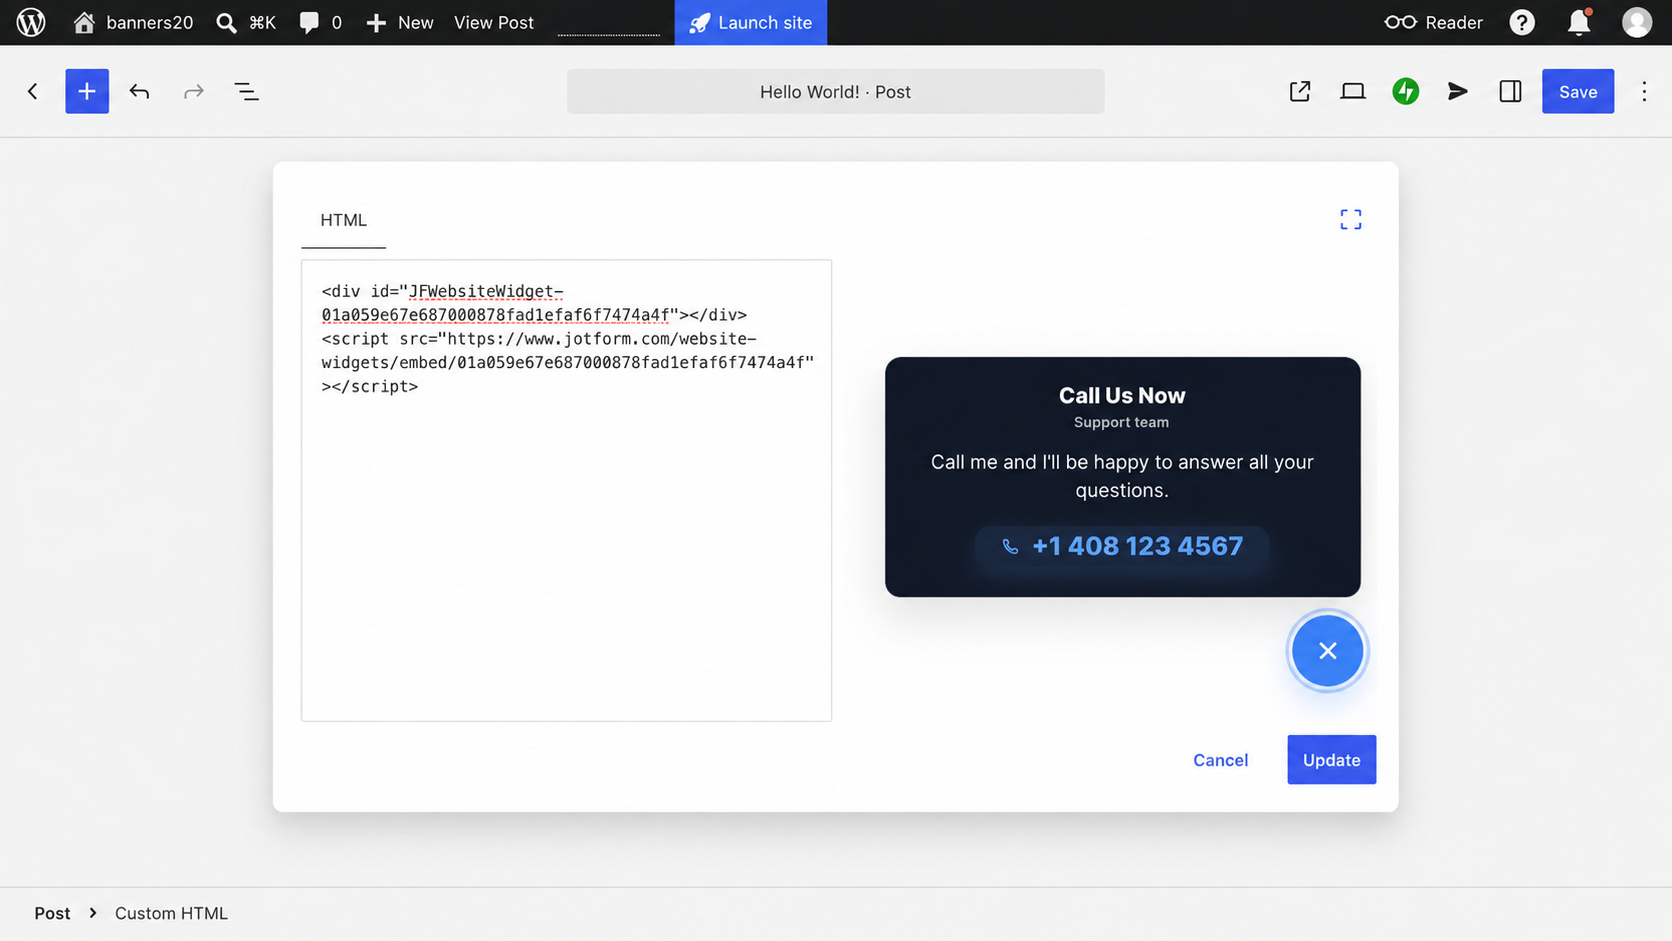Open the New content menu
1672x941 pixels.
point(399,22)
